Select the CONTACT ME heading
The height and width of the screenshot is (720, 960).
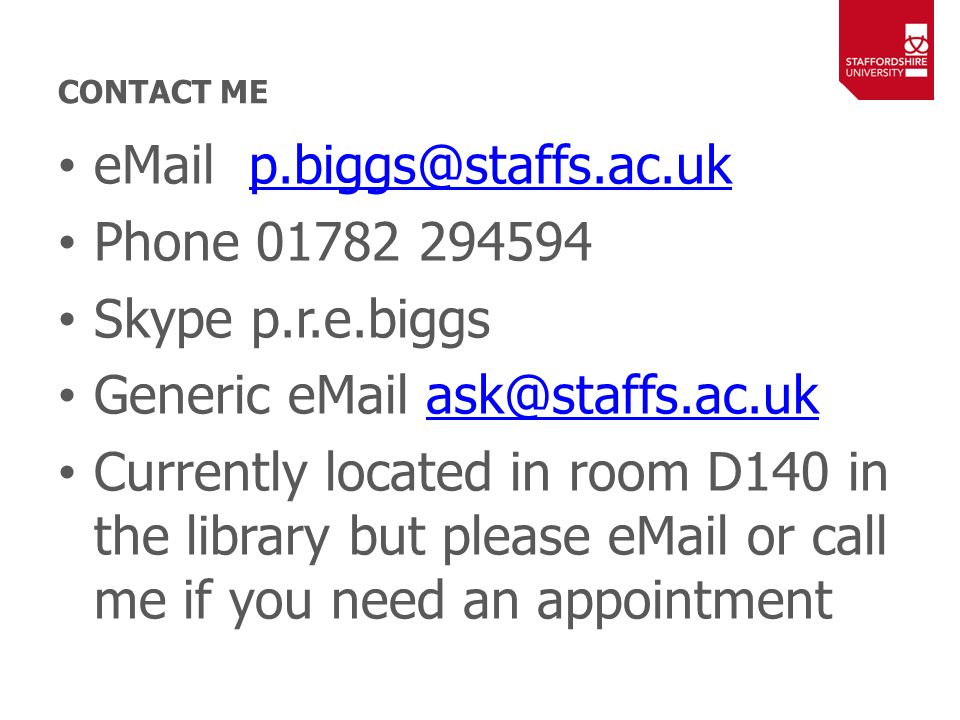click(163, 92)
